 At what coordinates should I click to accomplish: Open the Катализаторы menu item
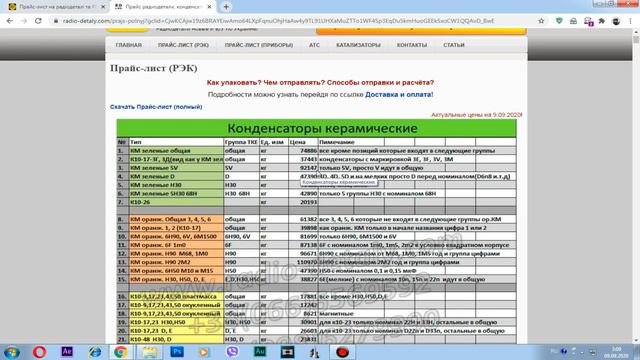pos(358,45)
